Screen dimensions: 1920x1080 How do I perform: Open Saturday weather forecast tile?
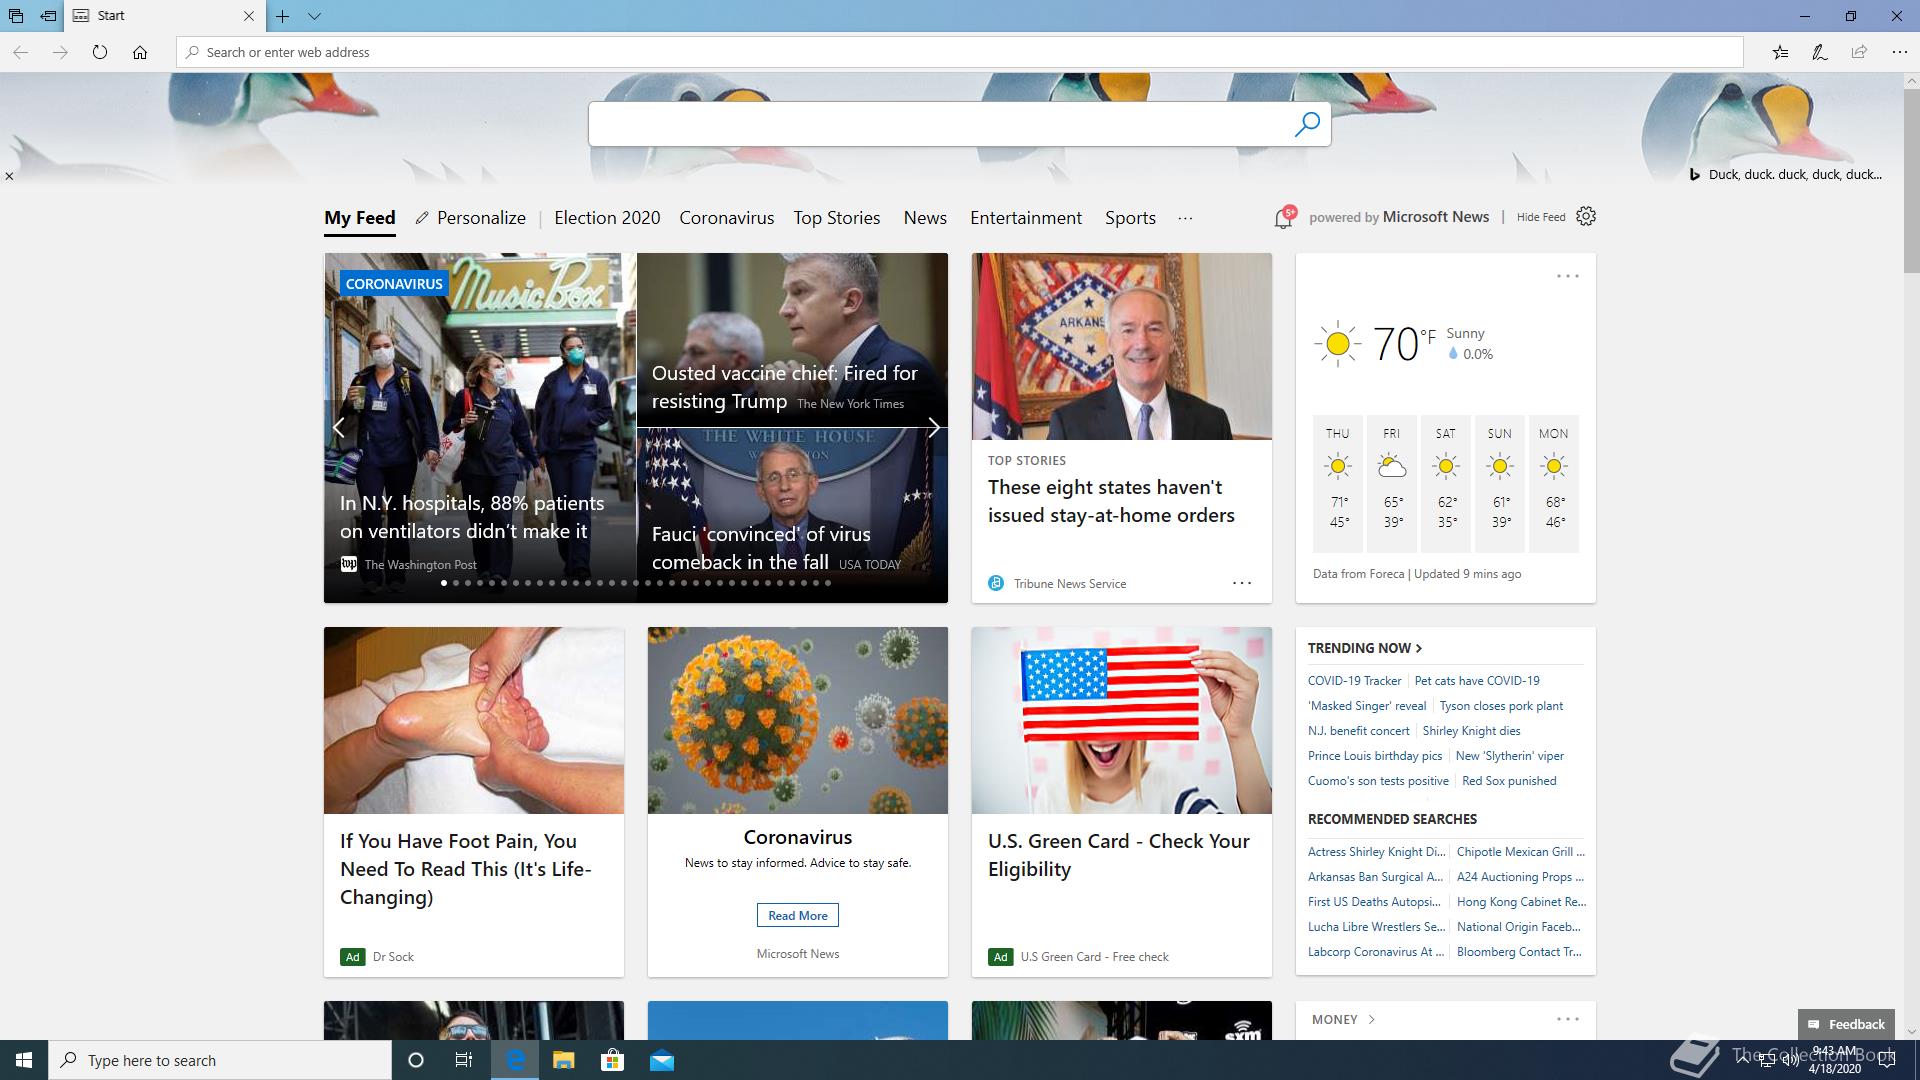pos(1446,483)
